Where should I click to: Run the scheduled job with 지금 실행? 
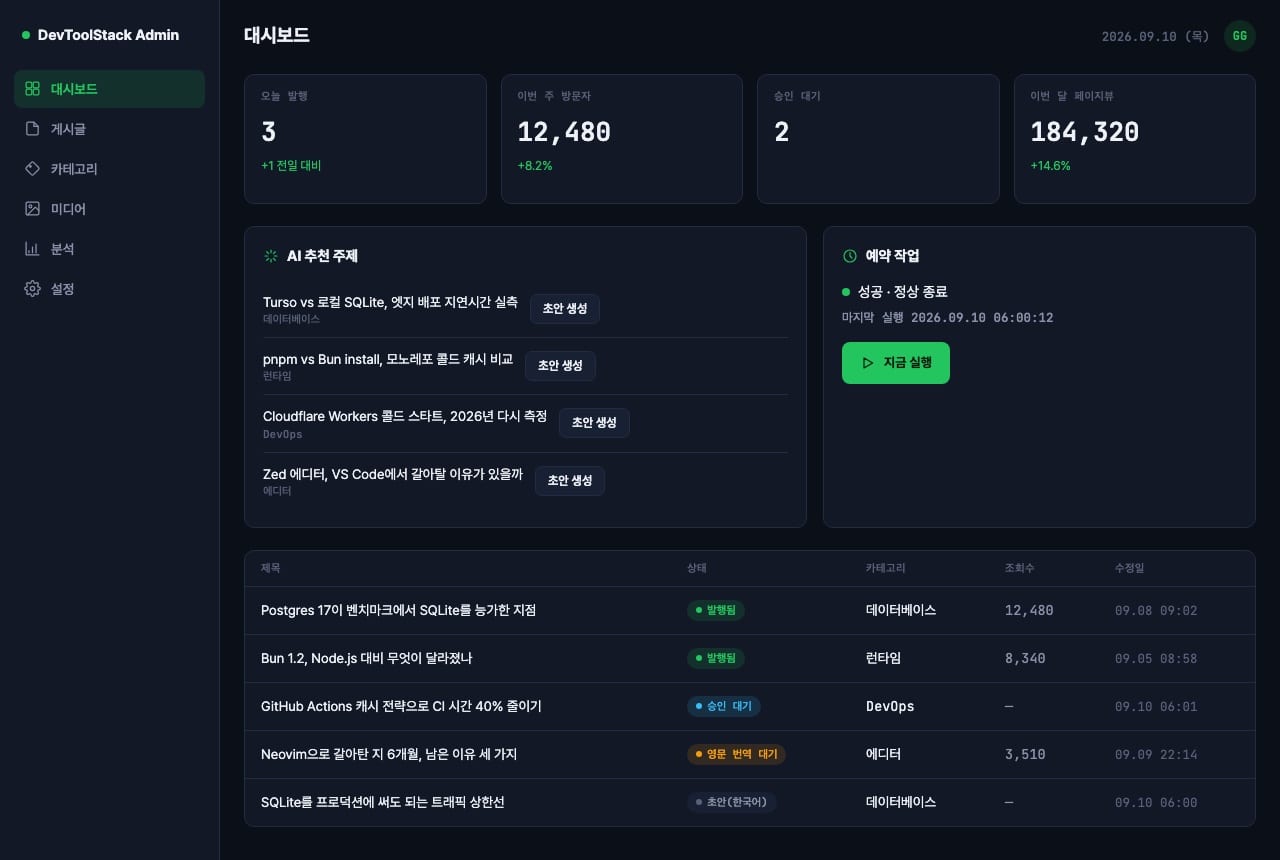896,363
